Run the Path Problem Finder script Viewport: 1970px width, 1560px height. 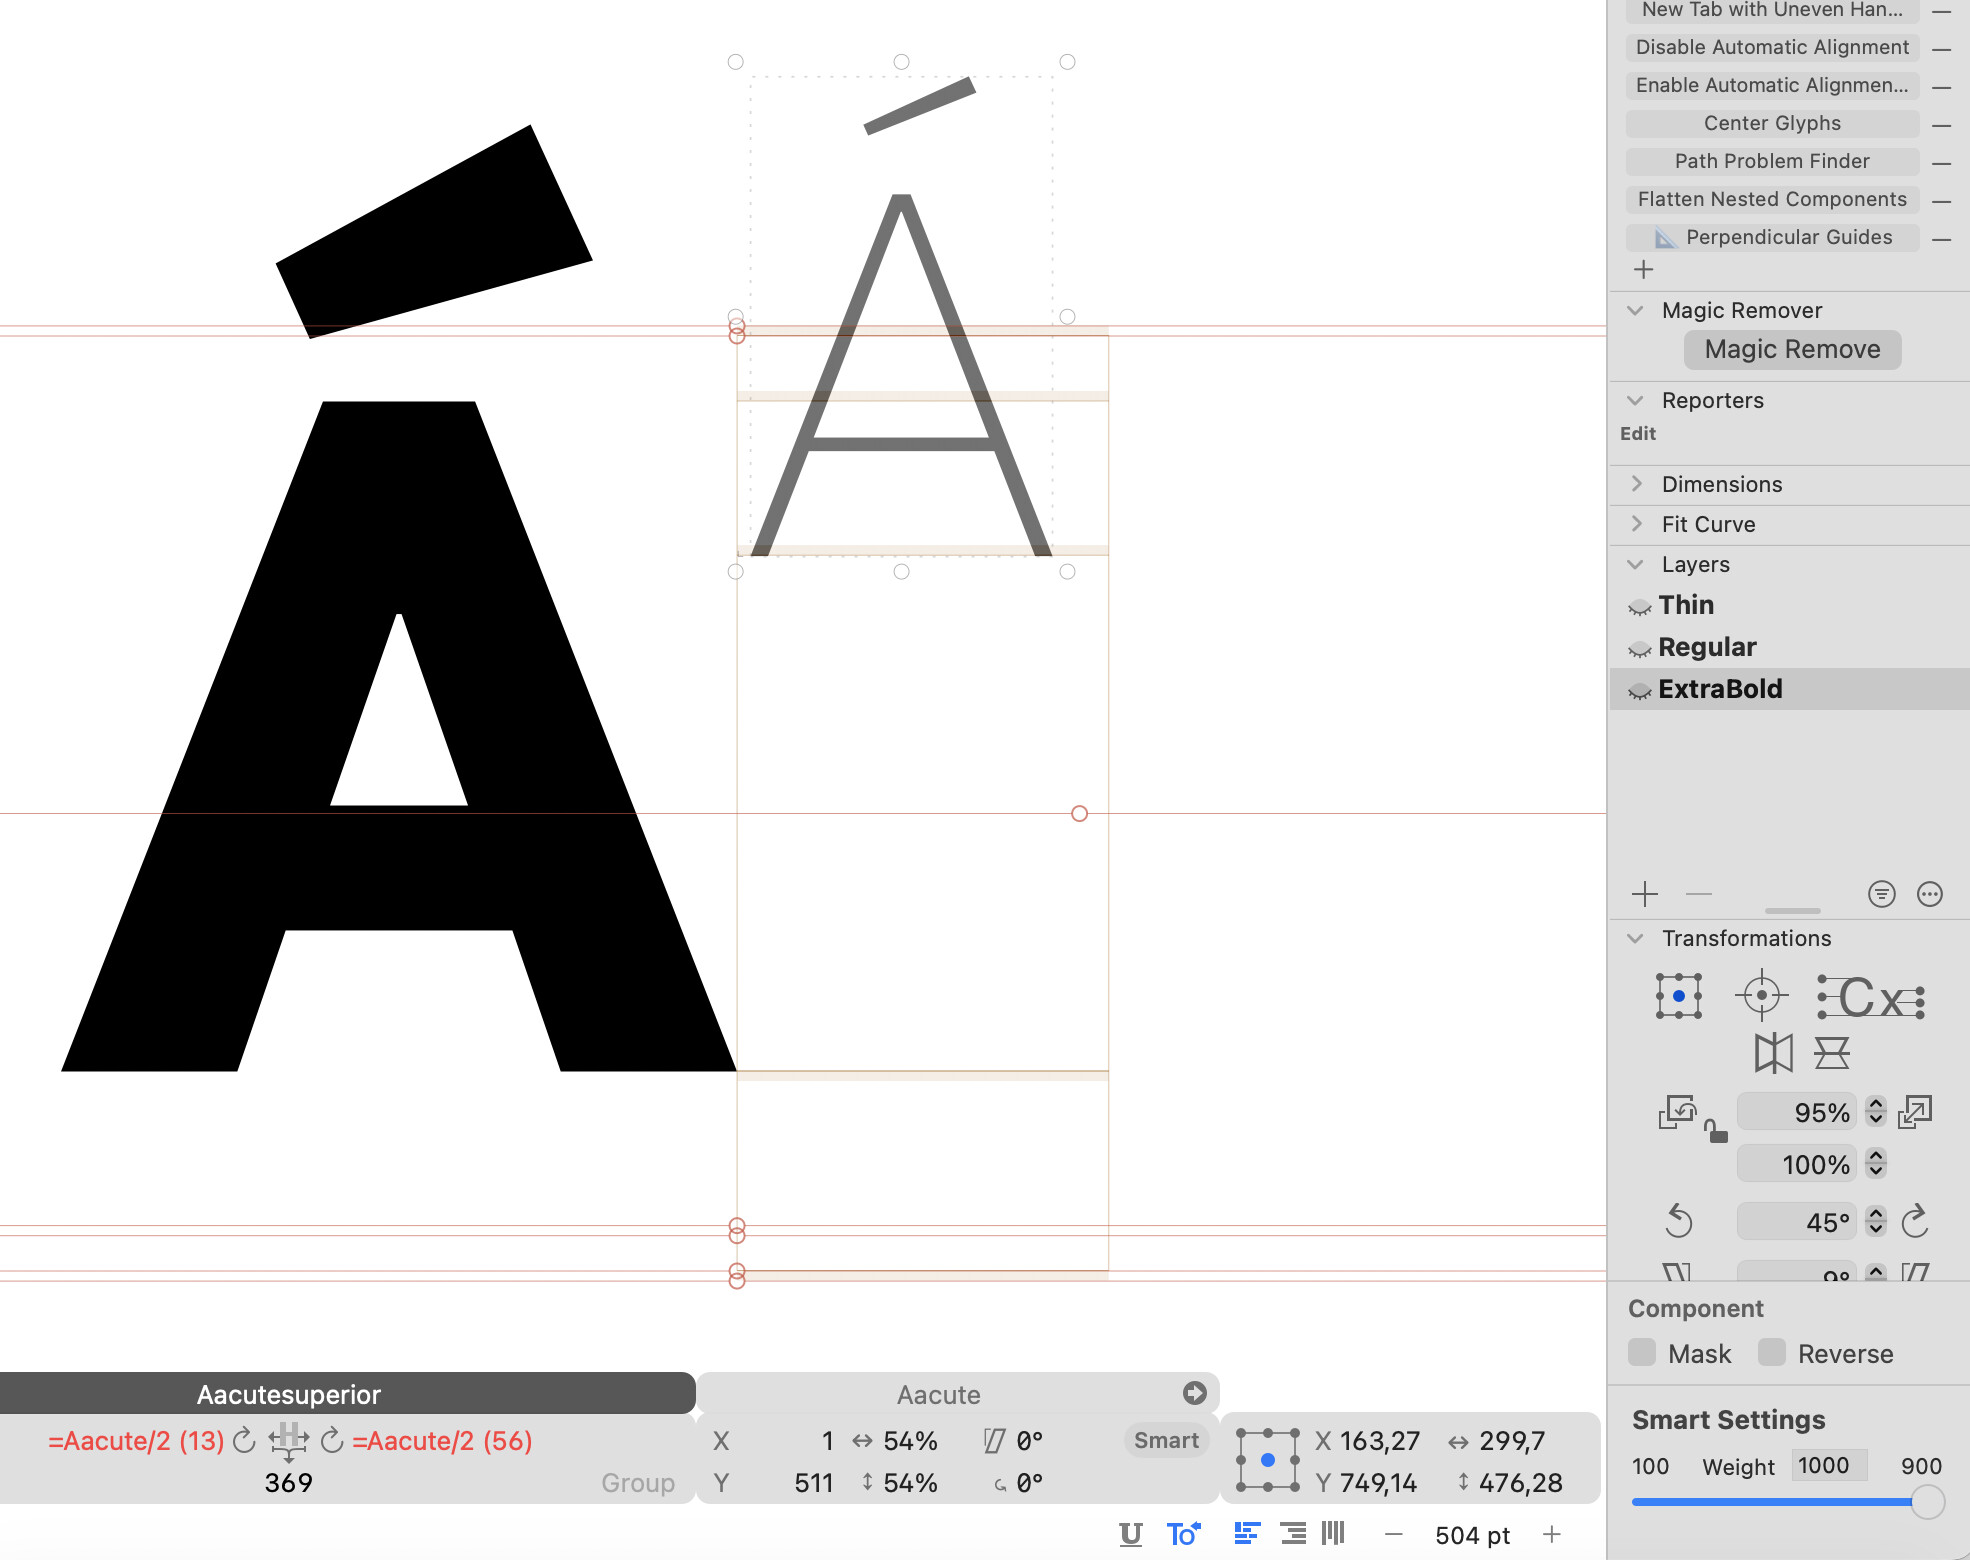(1772, 161)
